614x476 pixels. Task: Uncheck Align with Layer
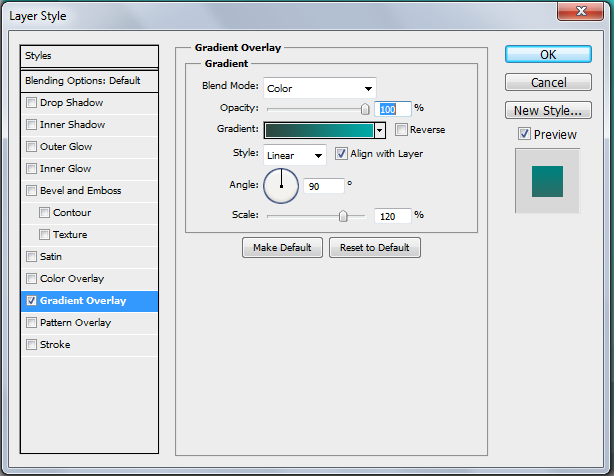(x=341, y=154)
